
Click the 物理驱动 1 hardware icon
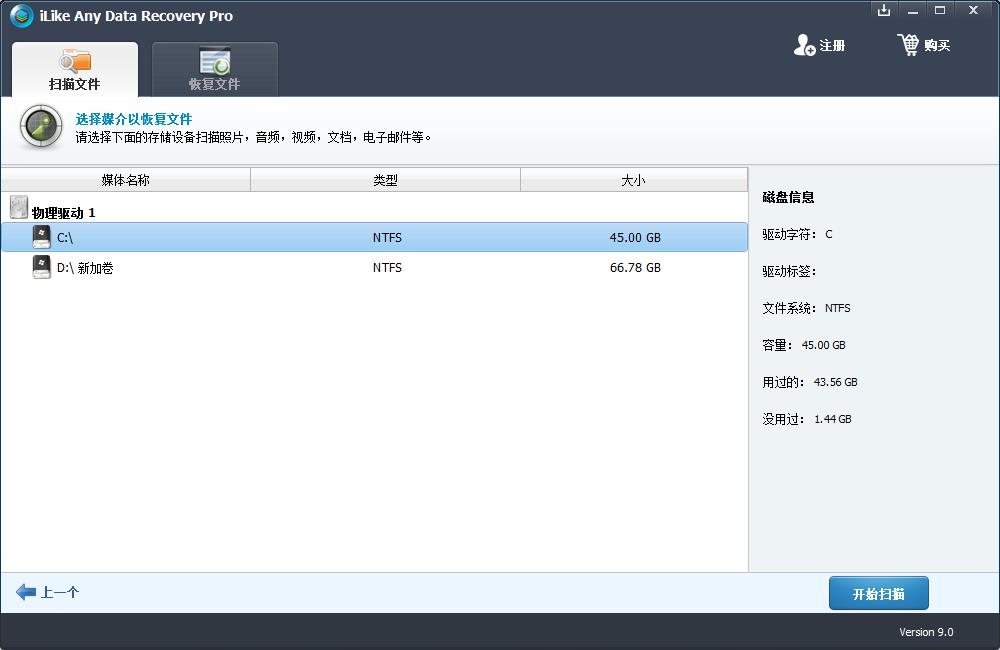(x=17, y=206)
